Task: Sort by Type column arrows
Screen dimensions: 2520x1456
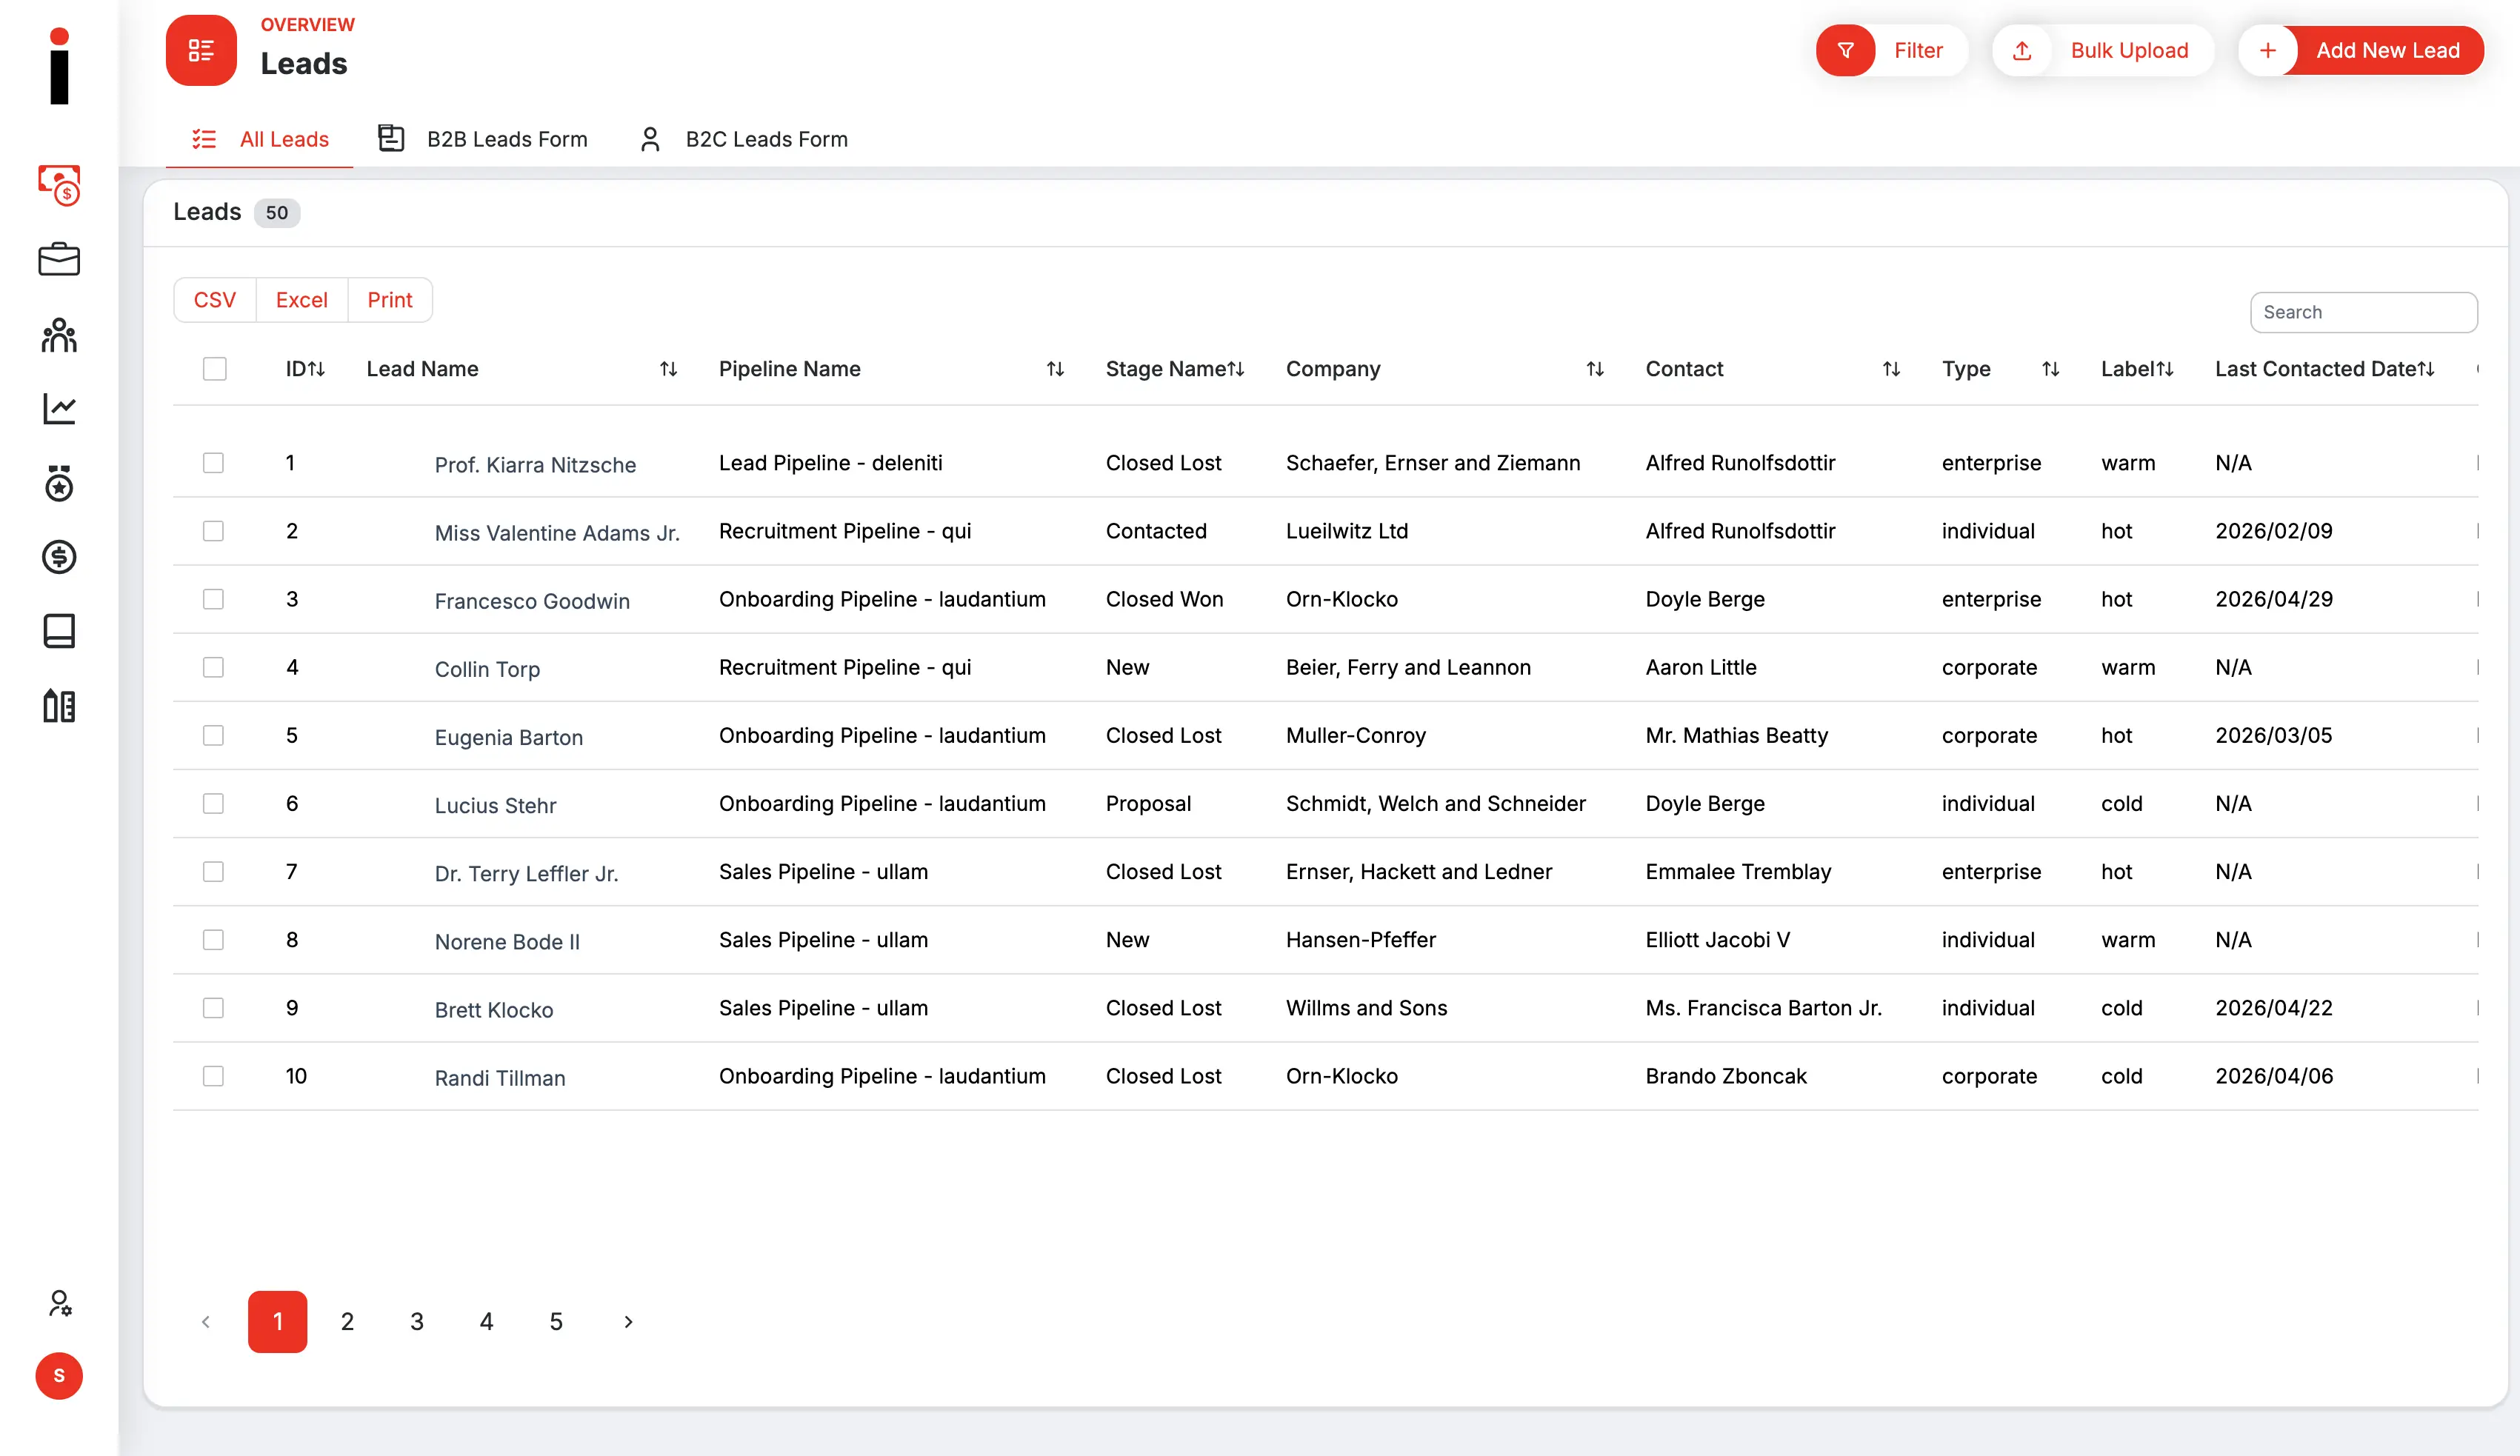Action: point(2050,369)
